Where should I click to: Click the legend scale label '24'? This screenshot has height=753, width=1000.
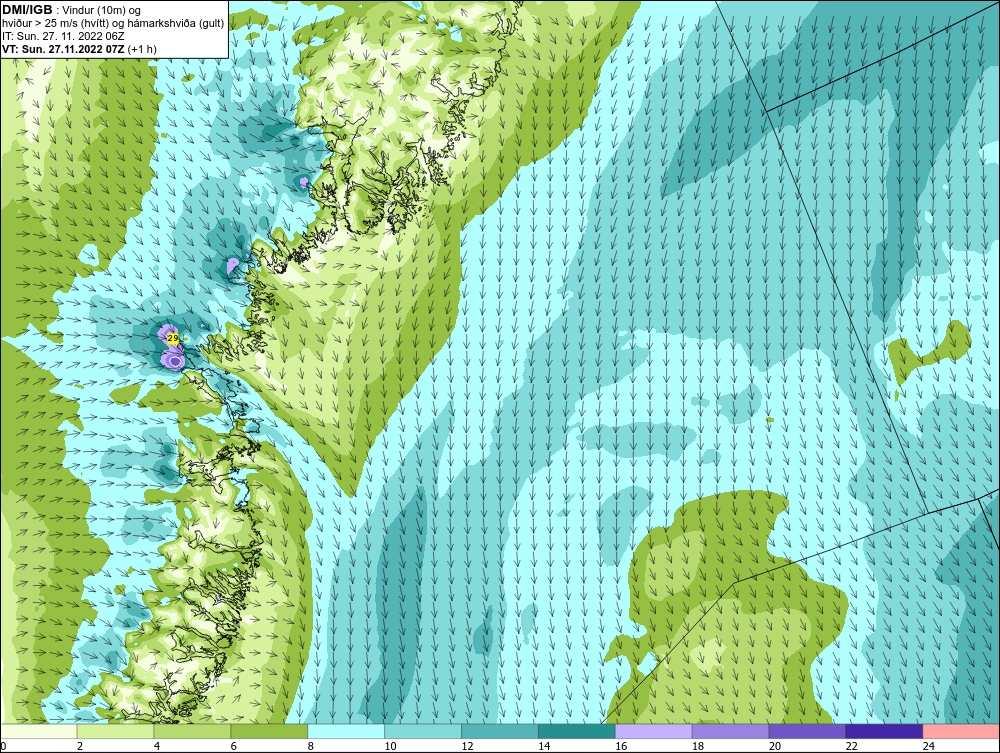tap(929, 746)
